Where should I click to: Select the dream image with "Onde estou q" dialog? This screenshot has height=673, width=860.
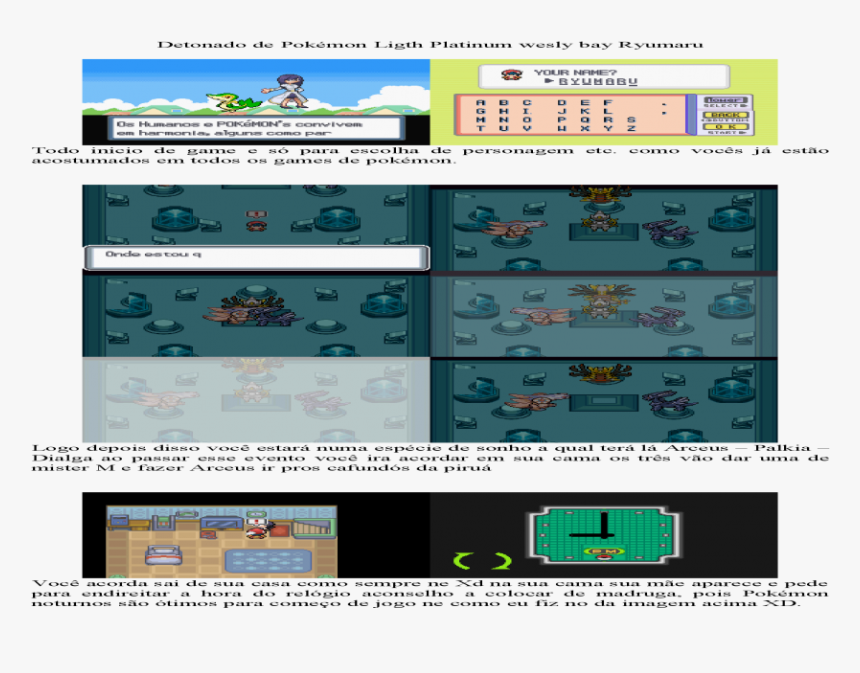(256, 228)
